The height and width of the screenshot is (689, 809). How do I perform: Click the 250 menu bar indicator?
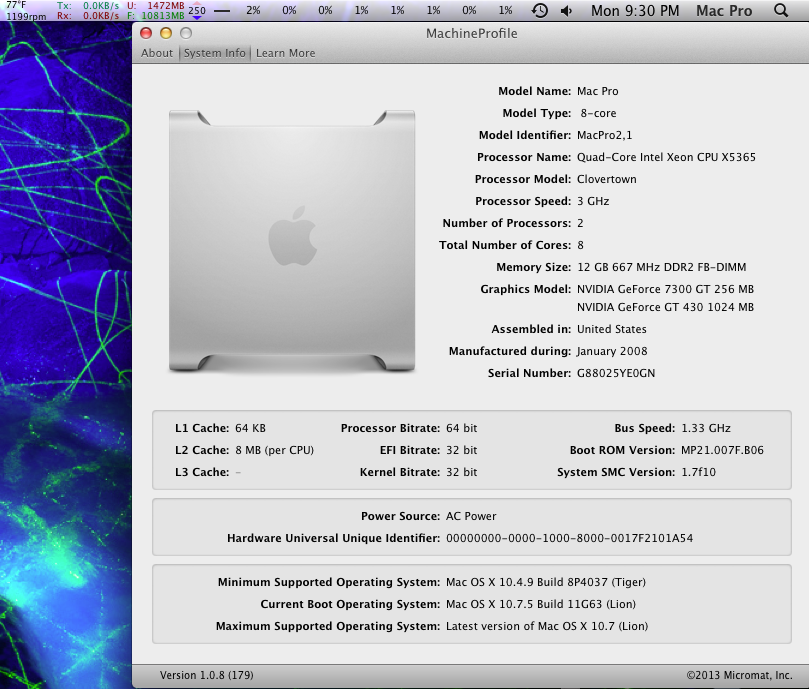[197, 10]
